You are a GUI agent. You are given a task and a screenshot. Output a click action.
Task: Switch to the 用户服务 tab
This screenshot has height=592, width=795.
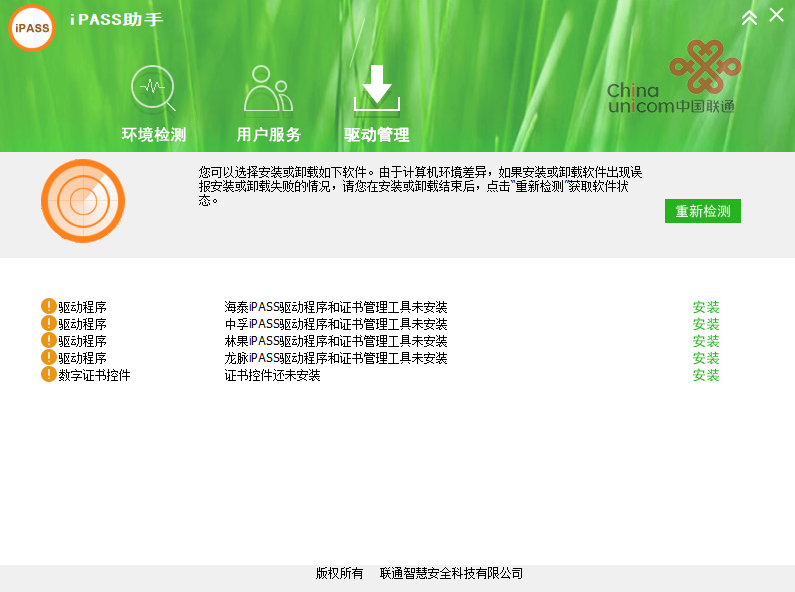268,134
